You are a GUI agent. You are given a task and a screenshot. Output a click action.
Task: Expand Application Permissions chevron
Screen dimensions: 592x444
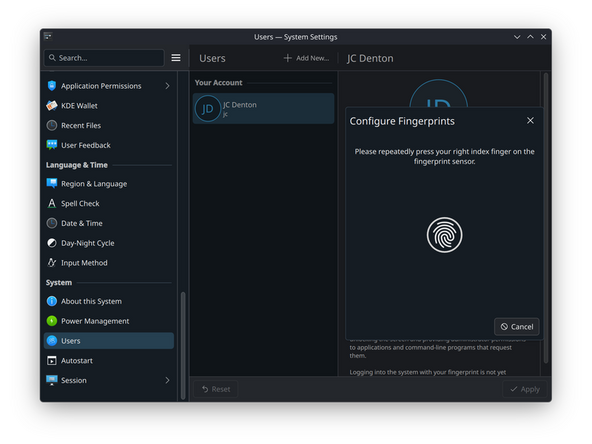pyautogui.click(x=167, y=86)
